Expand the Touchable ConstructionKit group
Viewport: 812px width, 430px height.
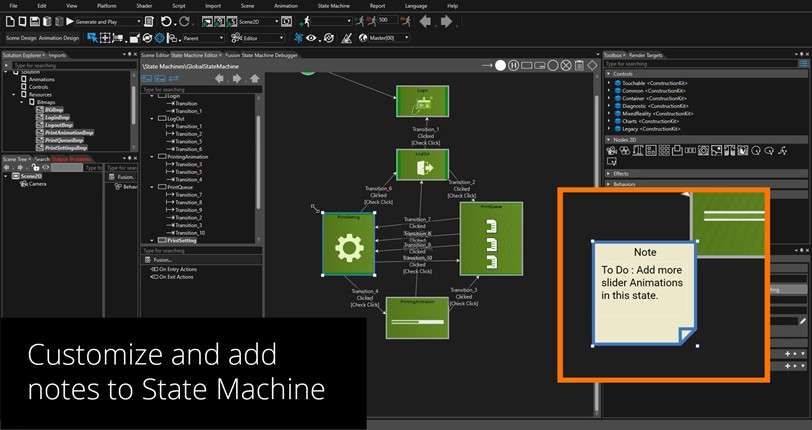pyautogui.click(x=608, y=85)
